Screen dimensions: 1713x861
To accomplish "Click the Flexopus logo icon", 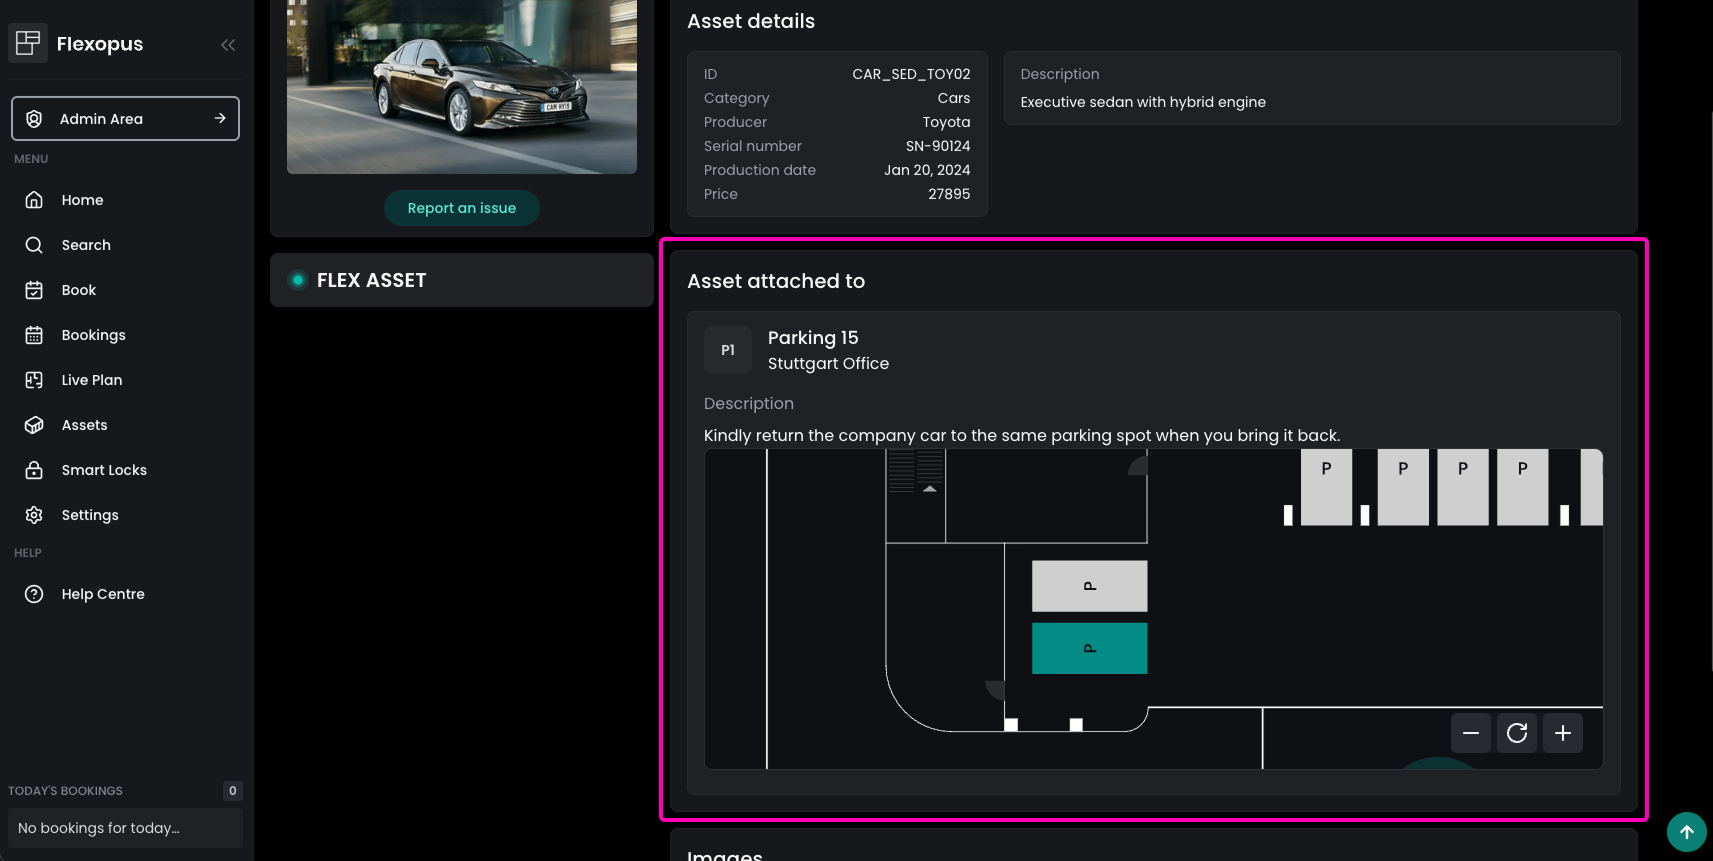I will pyautogui.click(x=28, y=43).
